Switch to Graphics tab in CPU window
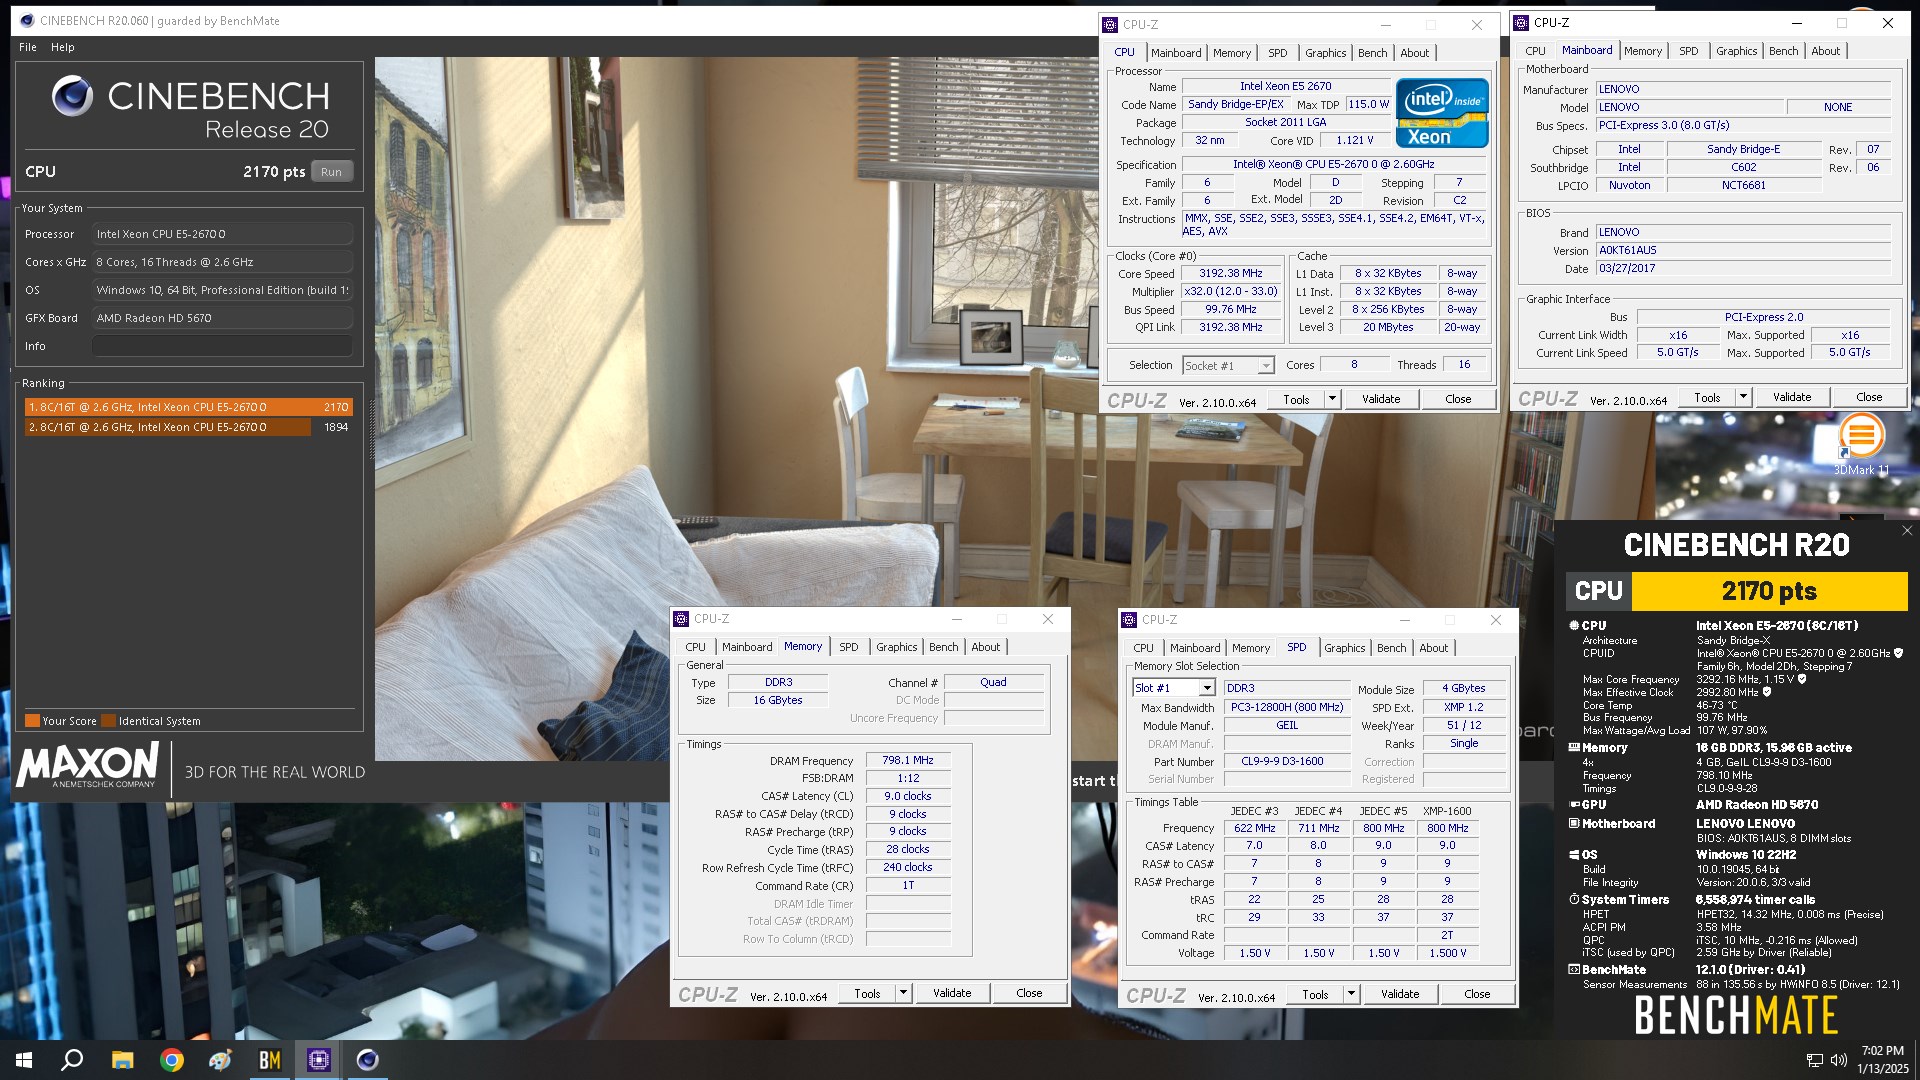1920x1080 pixels. (1325, 53)
